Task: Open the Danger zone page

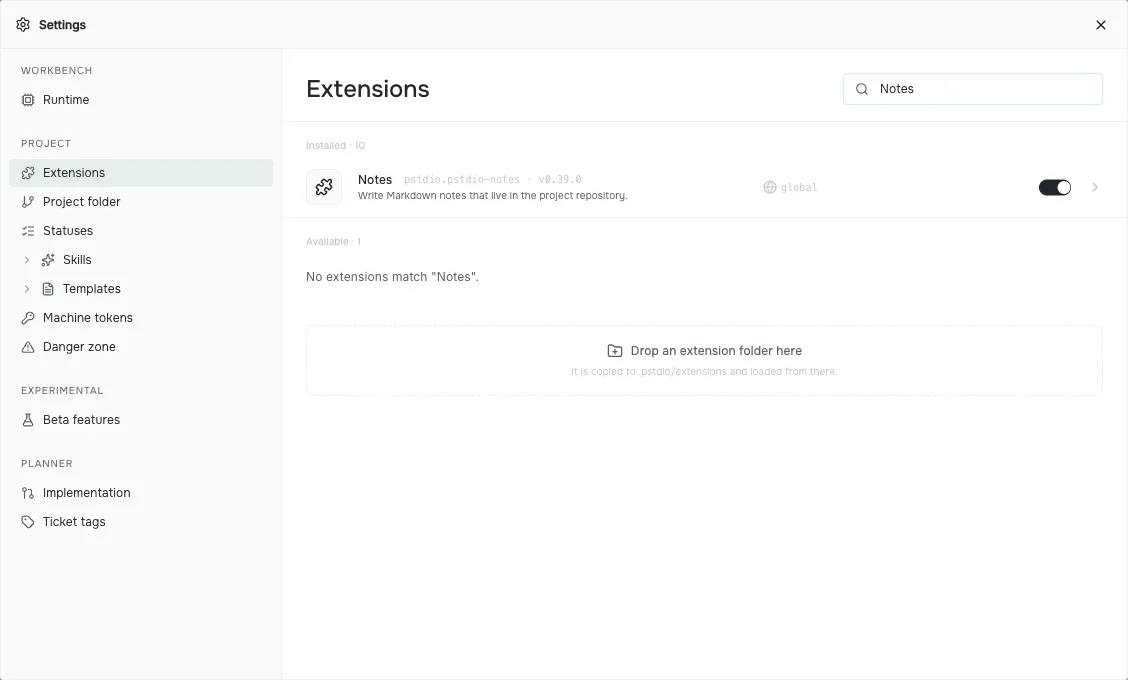Action: click(141, 347)
